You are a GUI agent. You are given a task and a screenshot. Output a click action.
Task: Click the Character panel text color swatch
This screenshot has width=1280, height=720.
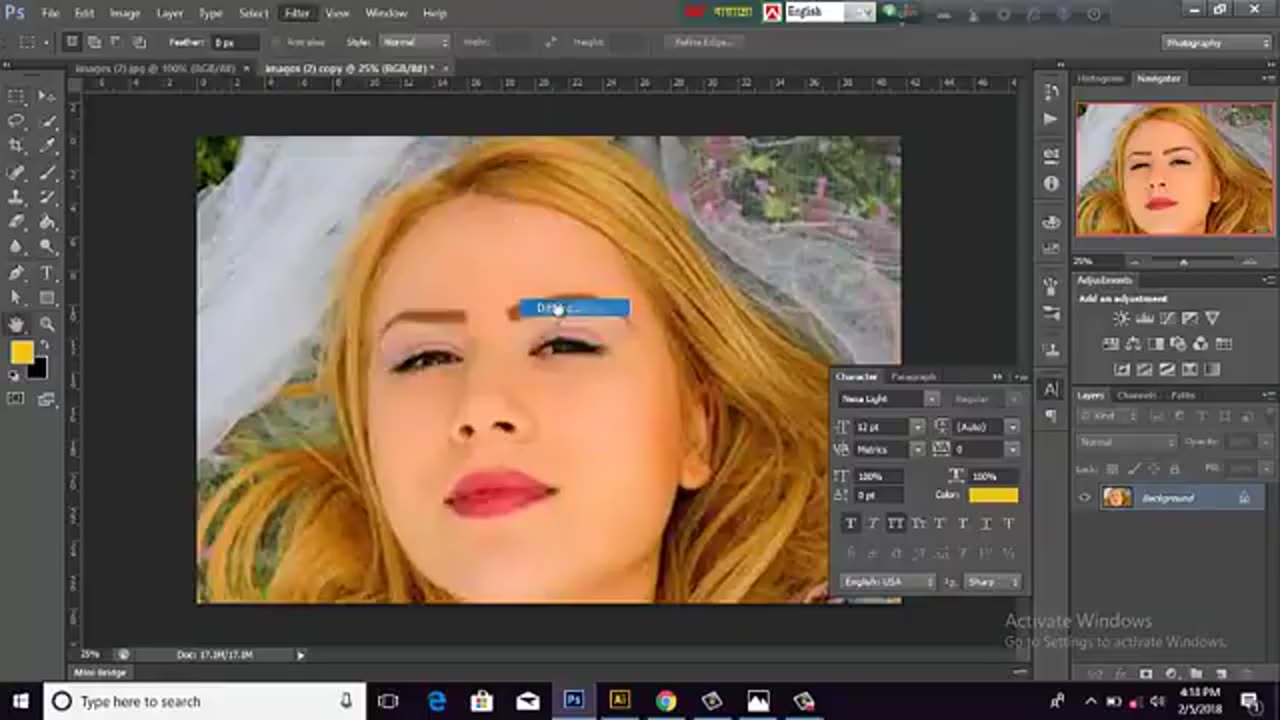pyautogui.click(x=993, y=495)
